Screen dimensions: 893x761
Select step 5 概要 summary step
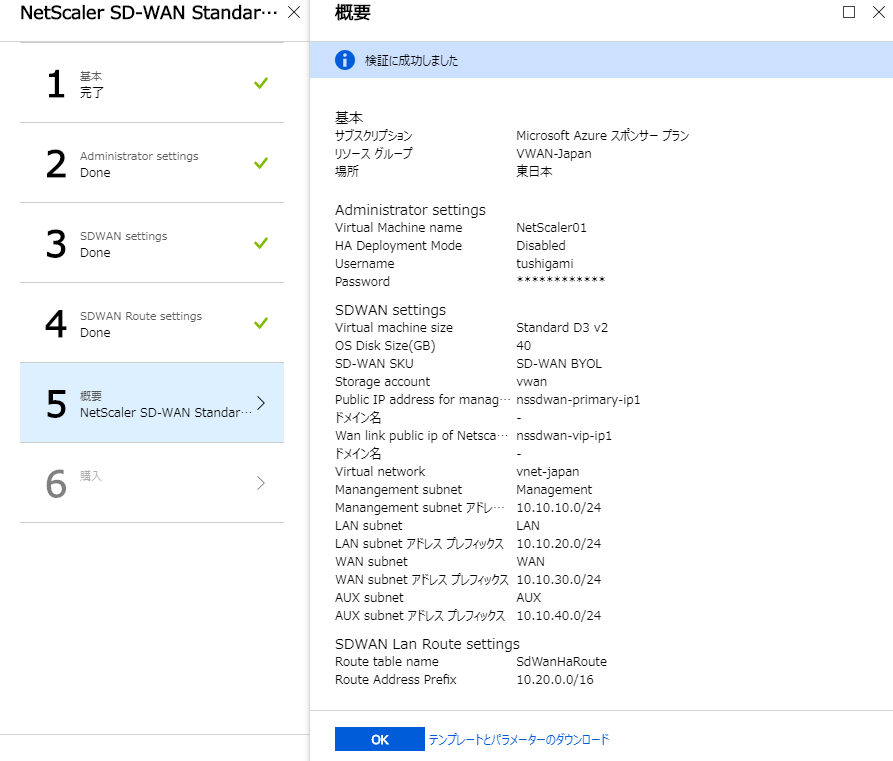(152, 403)
